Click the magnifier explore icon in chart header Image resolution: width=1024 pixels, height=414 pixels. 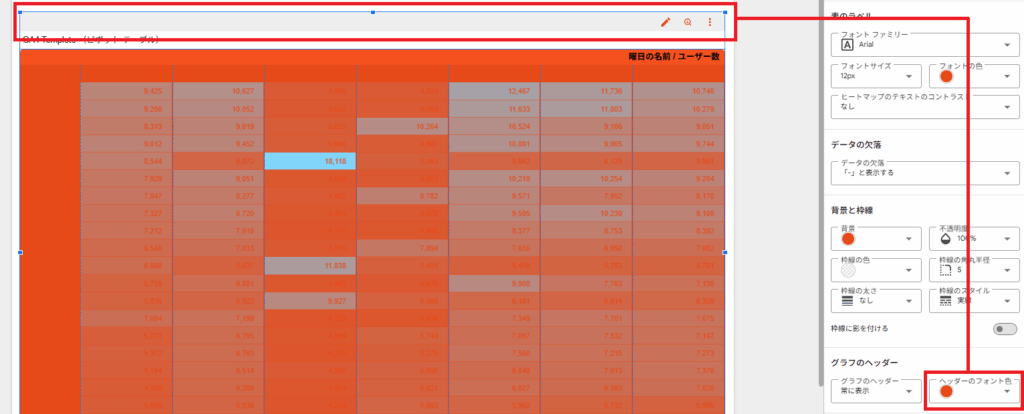click(x=688, y=22)
